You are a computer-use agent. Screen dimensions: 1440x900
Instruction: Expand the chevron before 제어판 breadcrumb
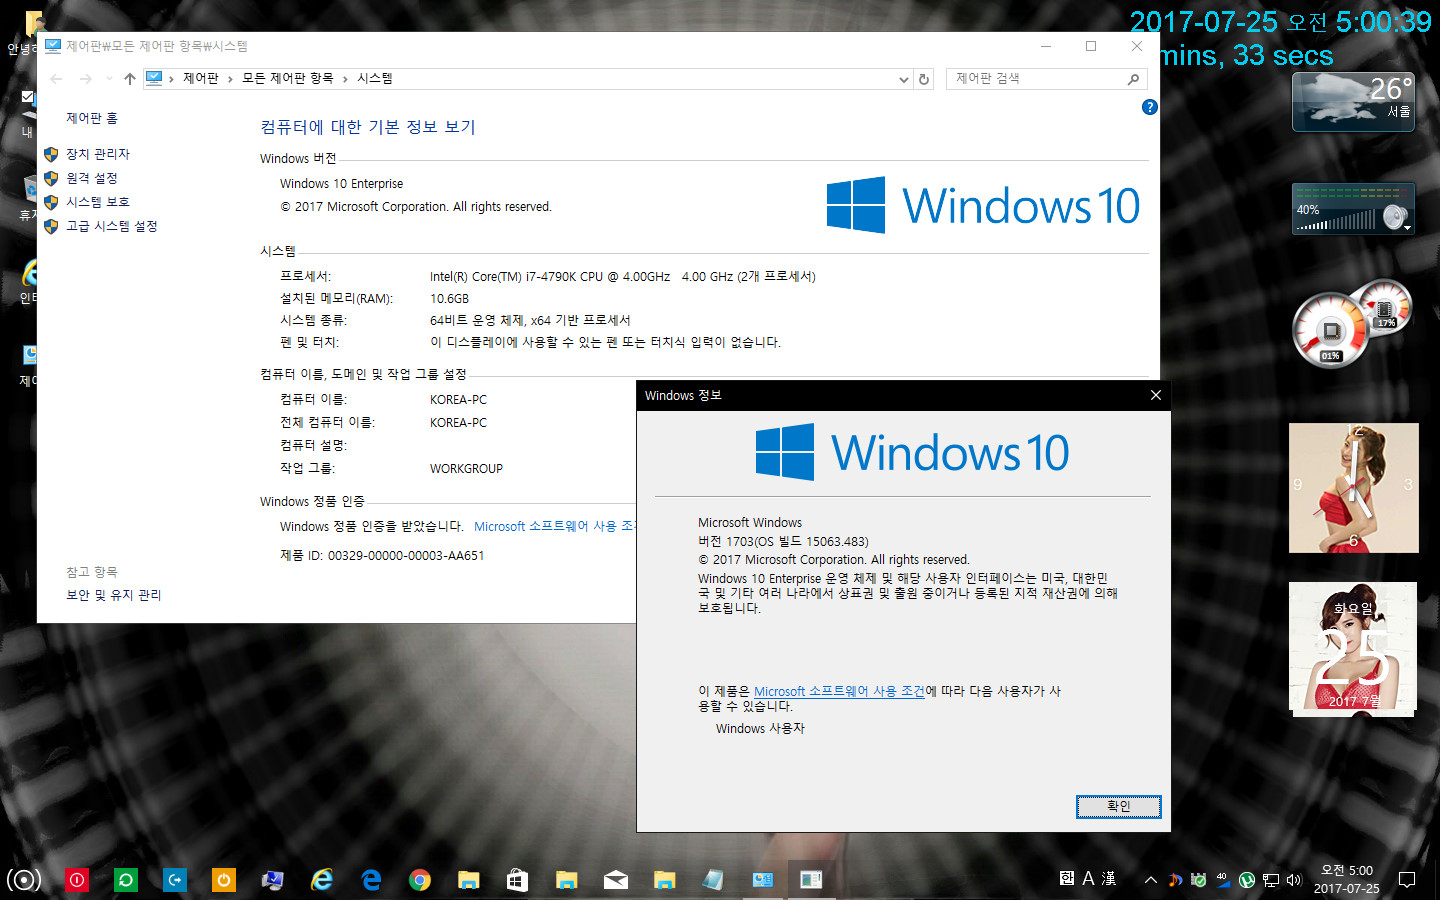click(171, 79)
